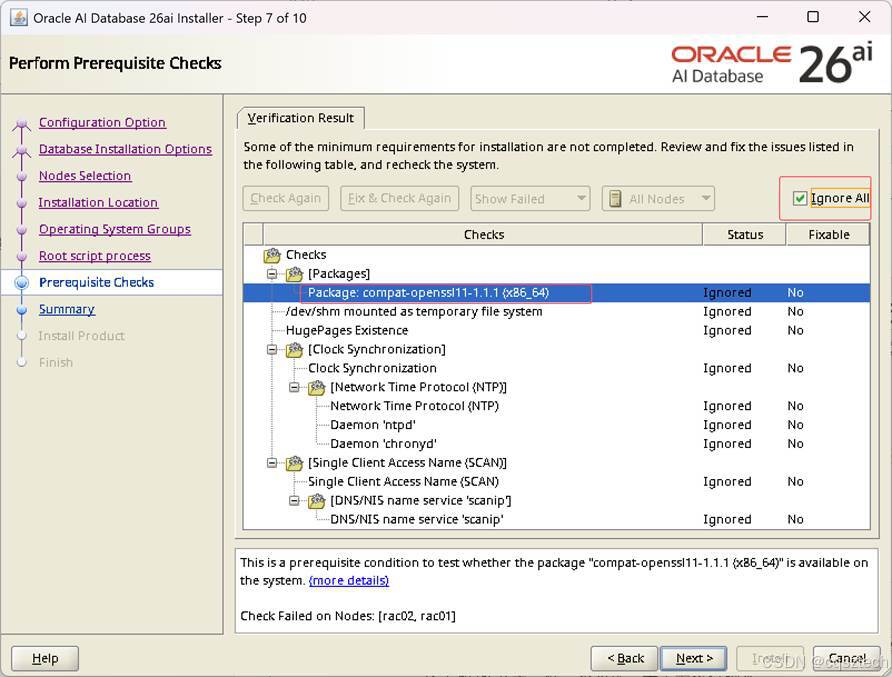Click the node icon in All Nodes dropdown
The width and height of the screenshot is (892, 677).
pyautogui.click(x=615, y=199)
